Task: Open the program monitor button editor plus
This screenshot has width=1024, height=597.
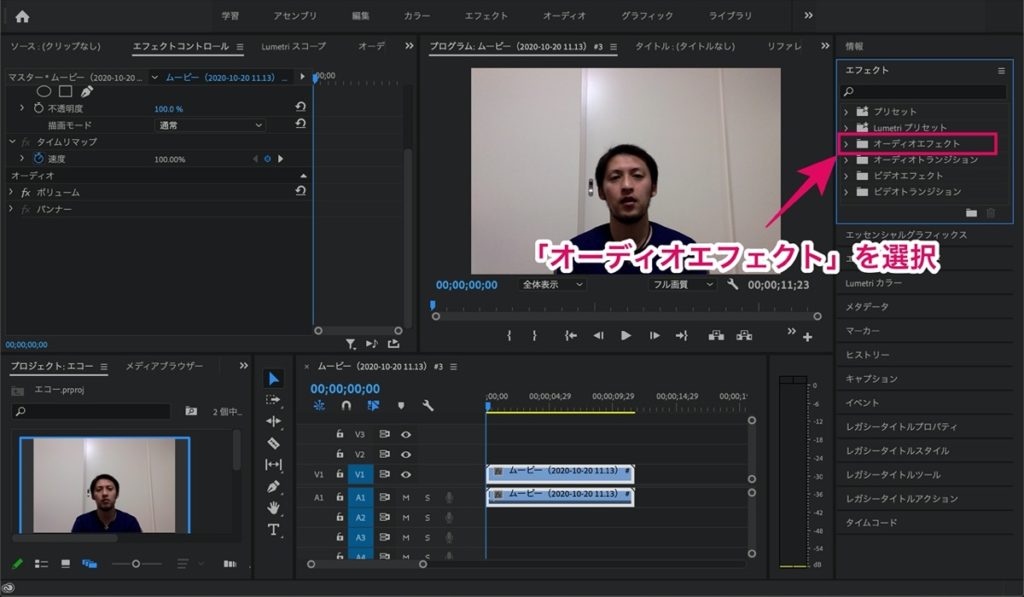Action: pyautogui.click(x=808, y=337)
